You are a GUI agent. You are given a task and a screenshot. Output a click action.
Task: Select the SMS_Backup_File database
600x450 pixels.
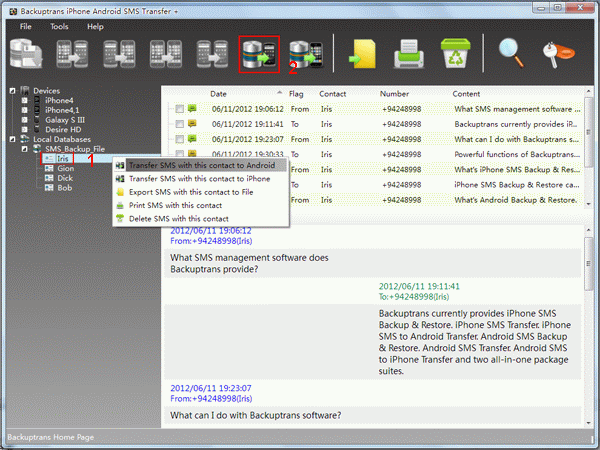tap(75, 149)
